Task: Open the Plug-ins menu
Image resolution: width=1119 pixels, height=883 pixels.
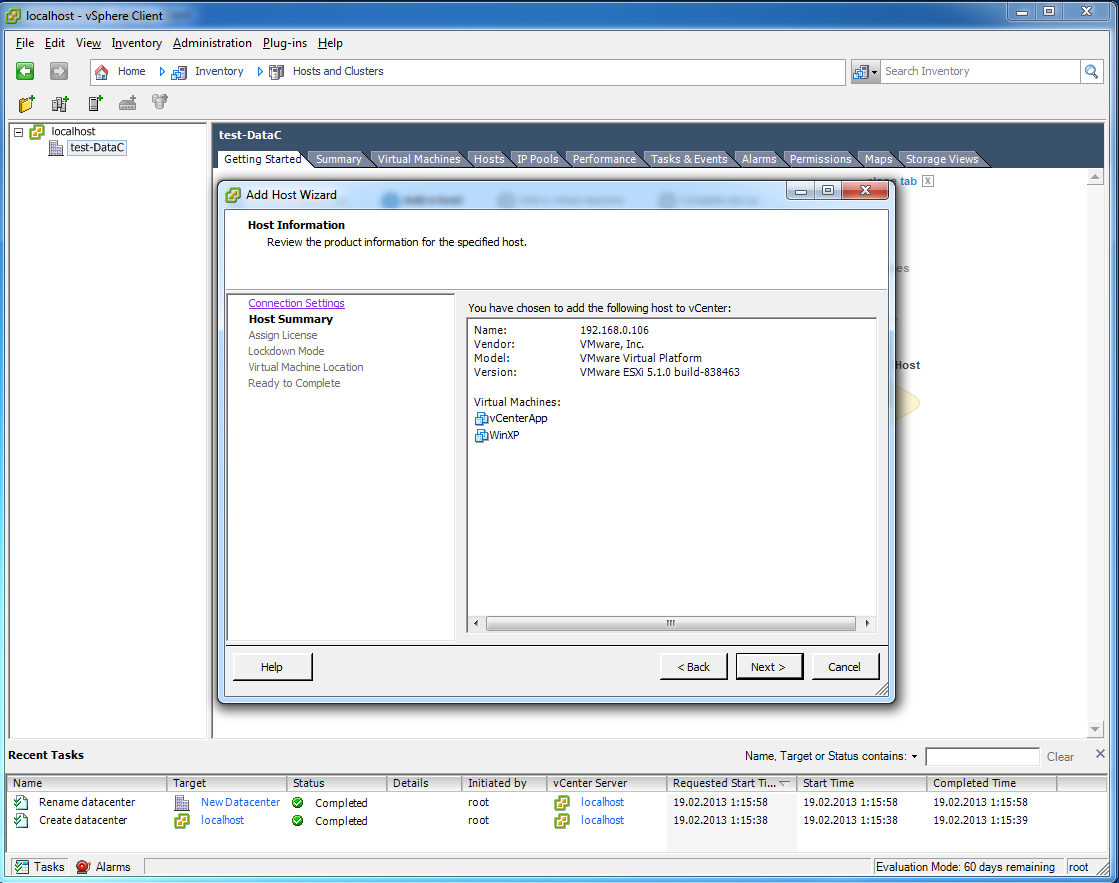Action: (x=285, y=43)
